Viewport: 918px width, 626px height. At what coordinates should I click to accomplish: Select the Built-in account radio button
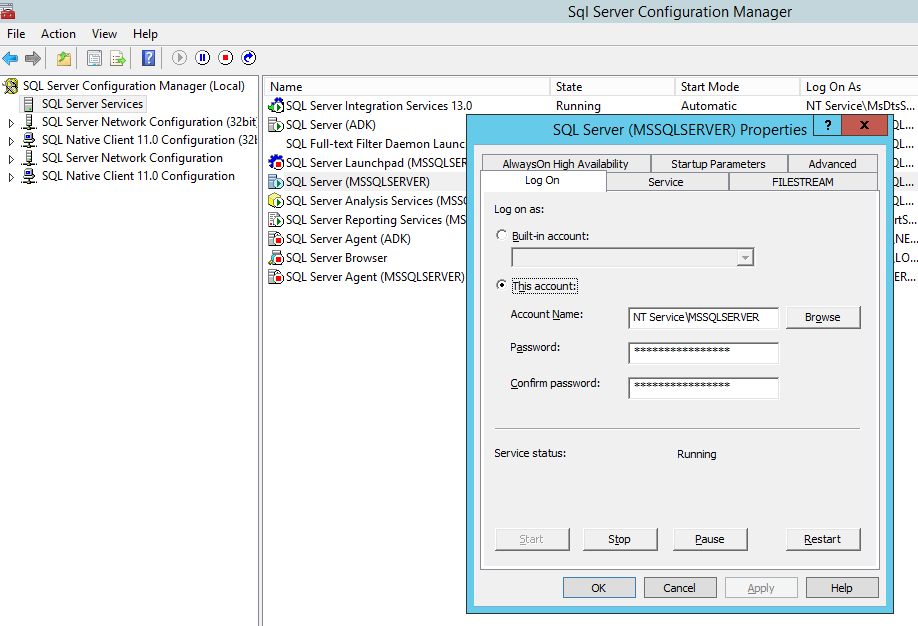(501, 235)
